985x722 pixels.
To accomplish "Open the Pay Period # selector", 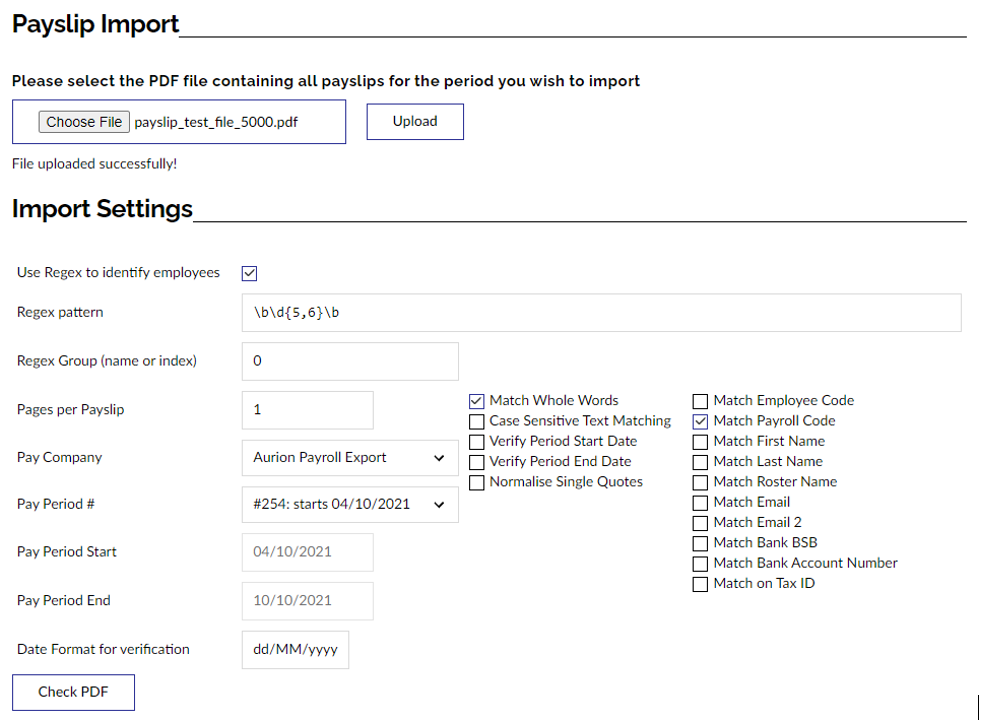I will pos(349,504).
